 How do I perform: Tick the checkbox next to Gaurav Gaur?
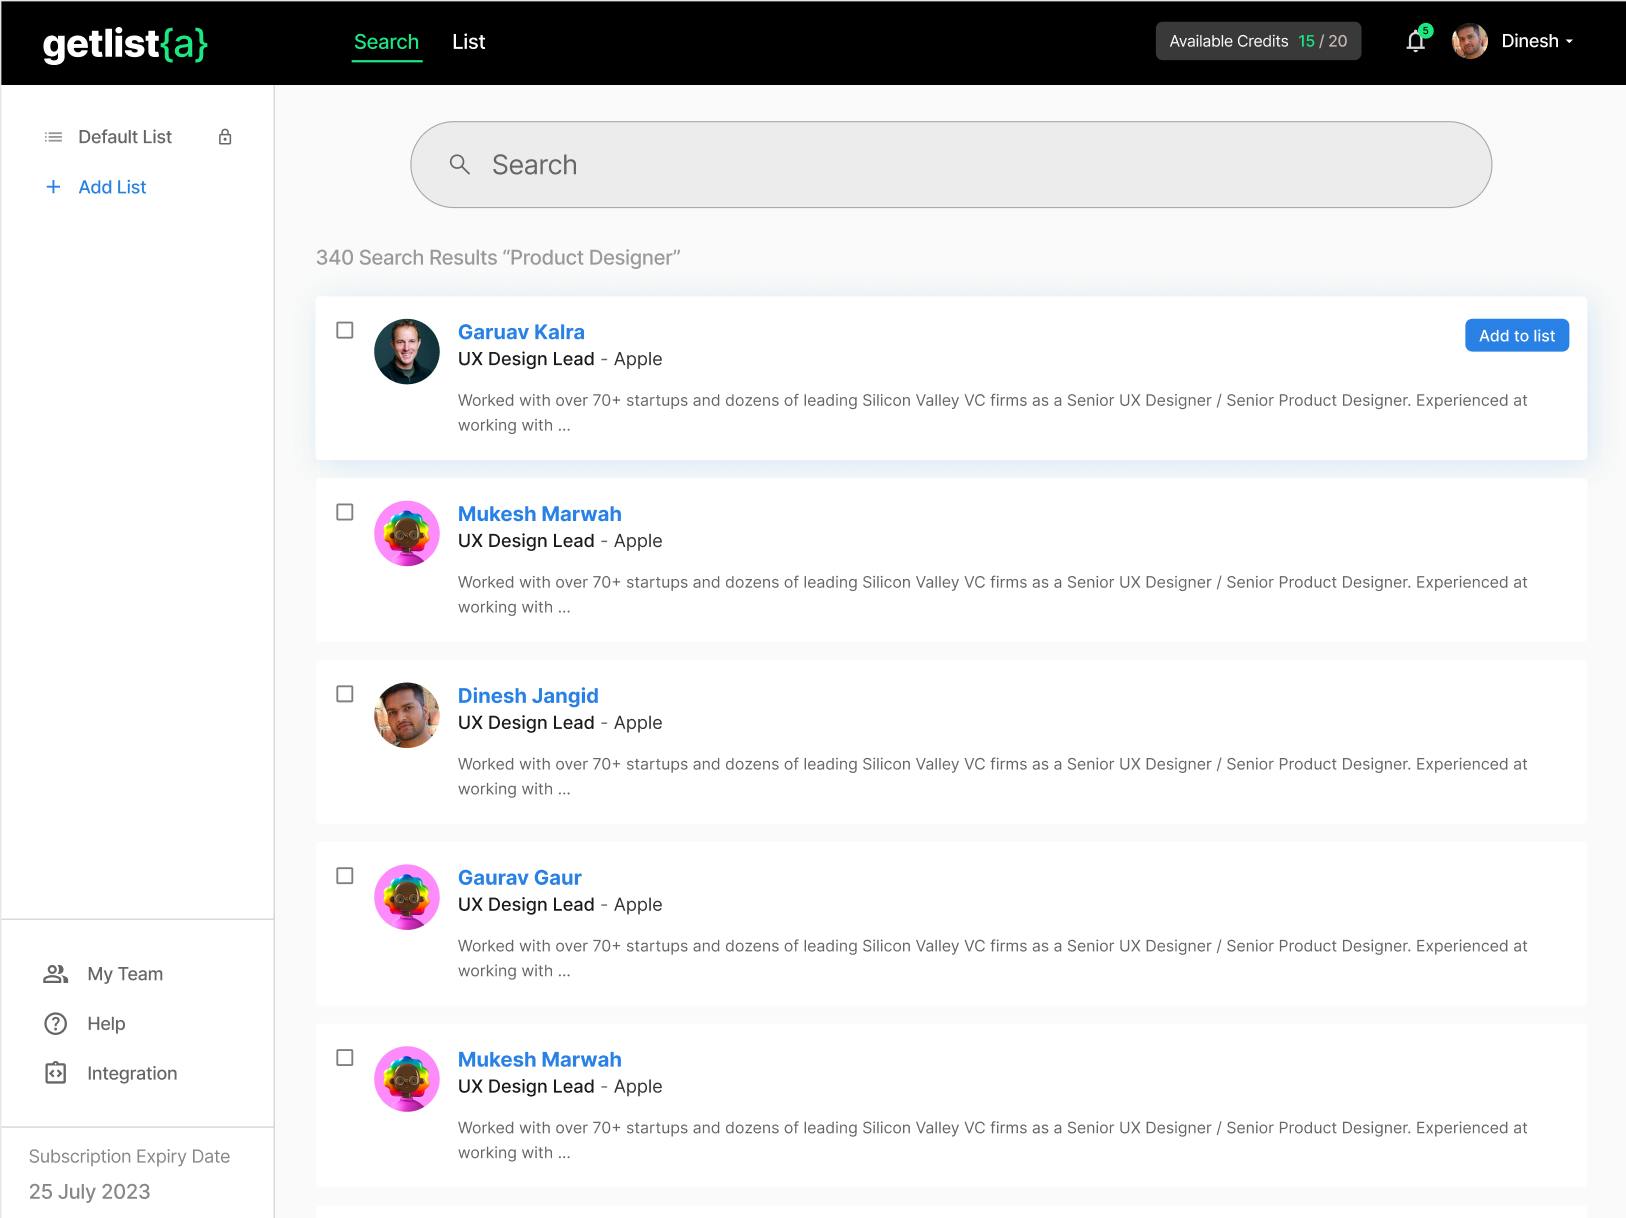click(345, 876)
